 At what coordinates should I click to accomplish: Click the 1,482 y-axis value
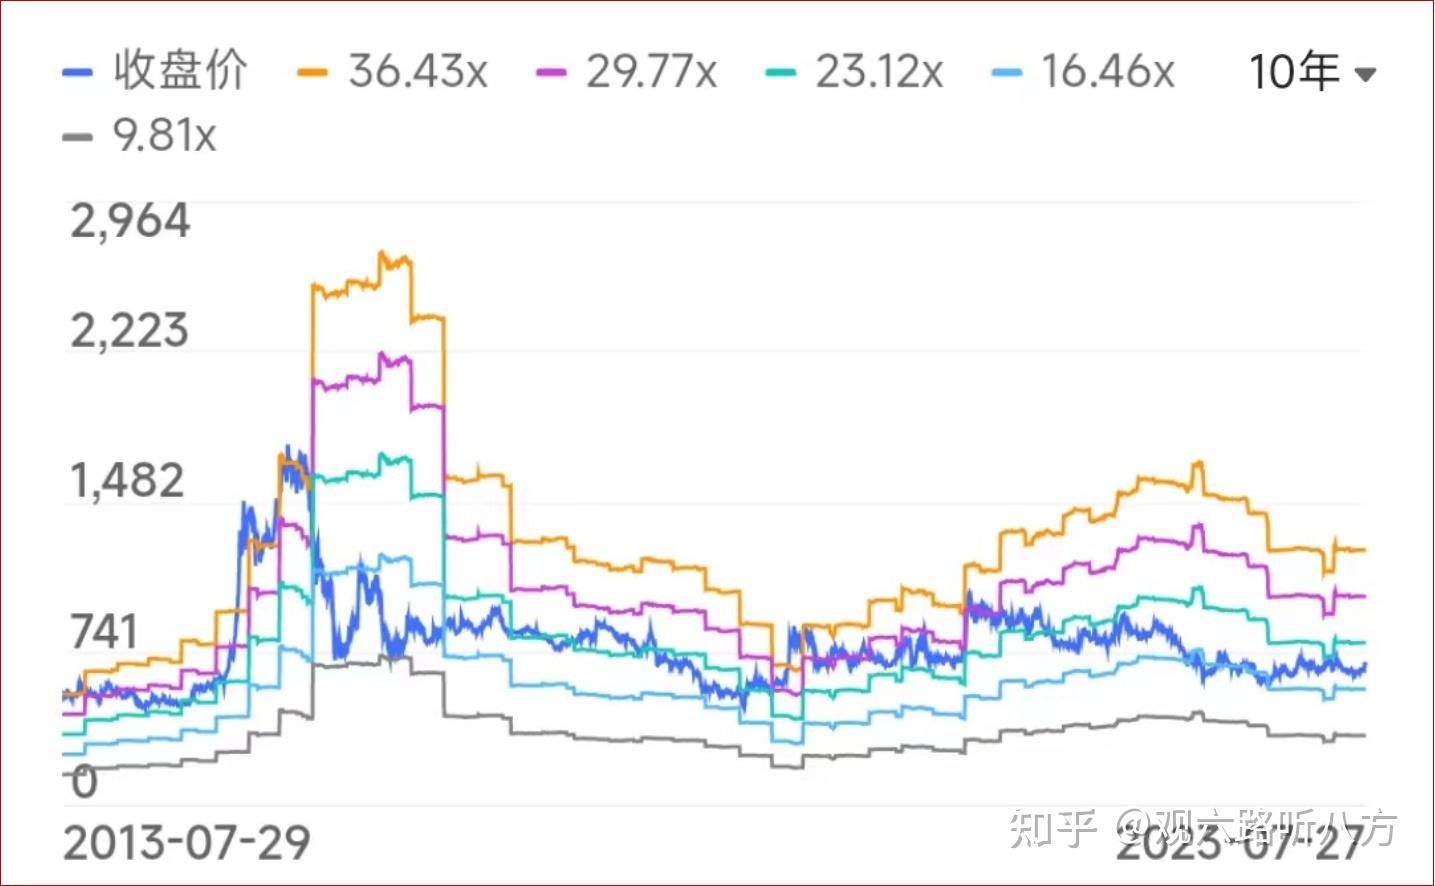coord(128,481)
